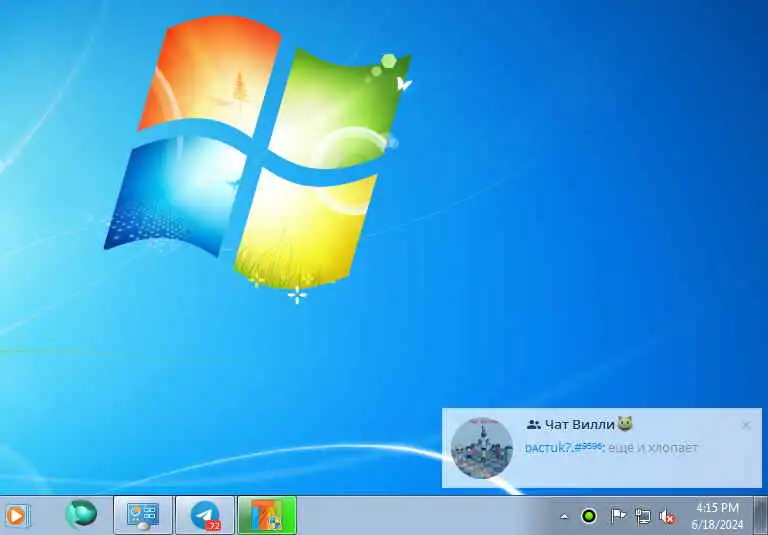
Task: Open Windows Media Player from taskbar
Action: pyautogui.click(x=16, y=515)
